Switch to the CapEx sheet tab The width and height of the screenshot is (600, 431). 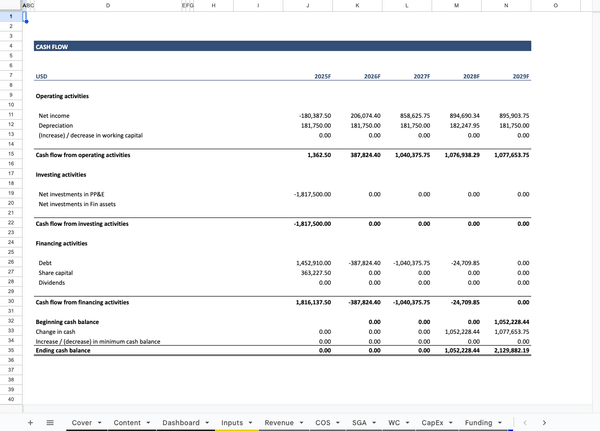point(430,423)
